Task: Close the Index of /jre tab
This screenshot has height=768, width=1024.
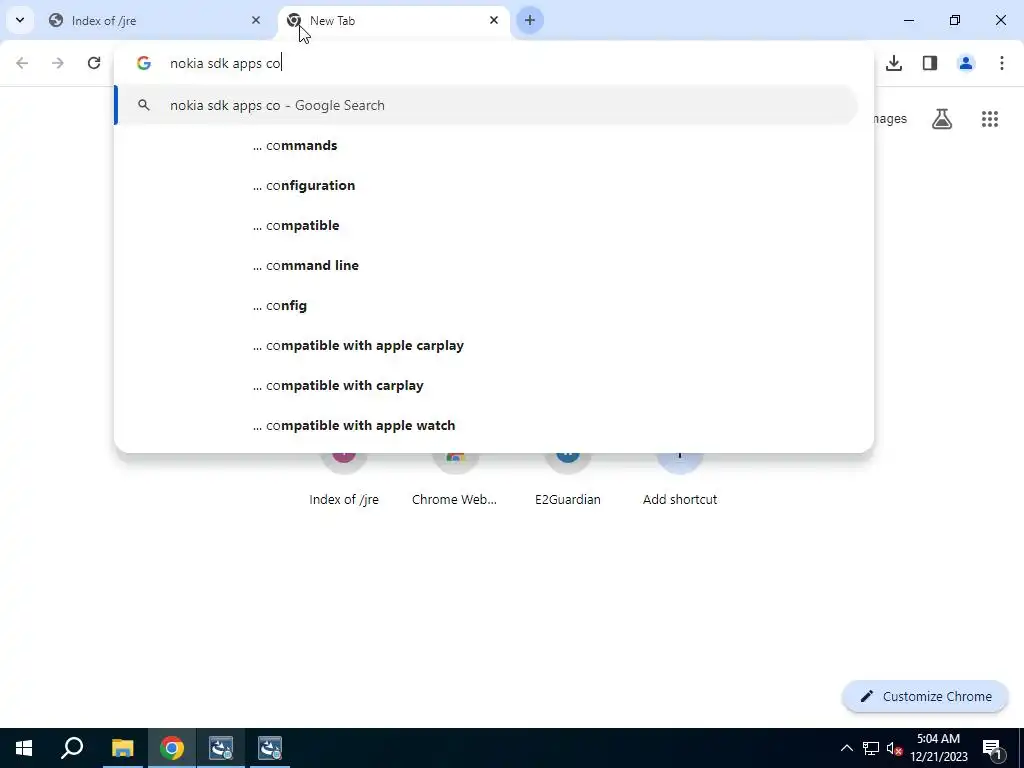Action: click(x=256, y=20)
